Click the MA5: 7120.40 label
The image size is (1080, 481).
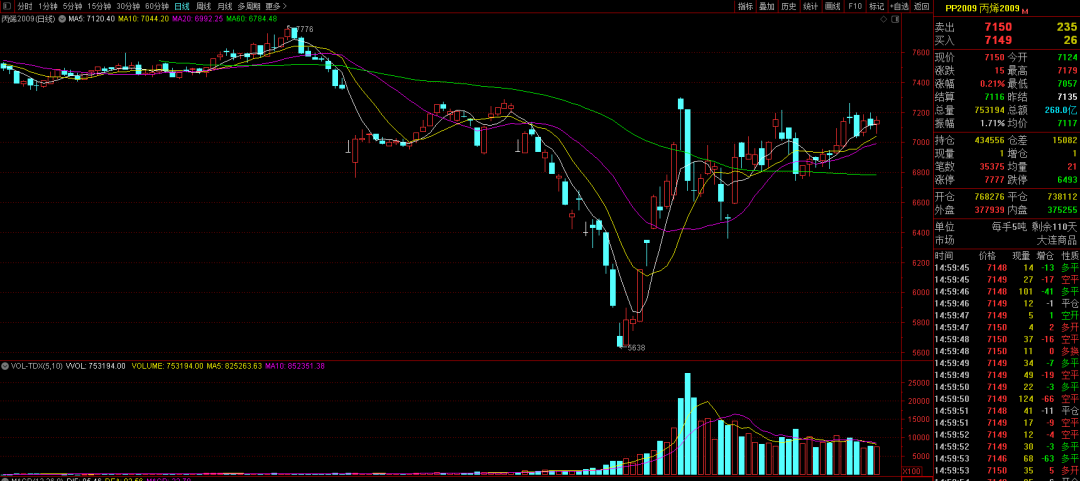click(91, 19)
